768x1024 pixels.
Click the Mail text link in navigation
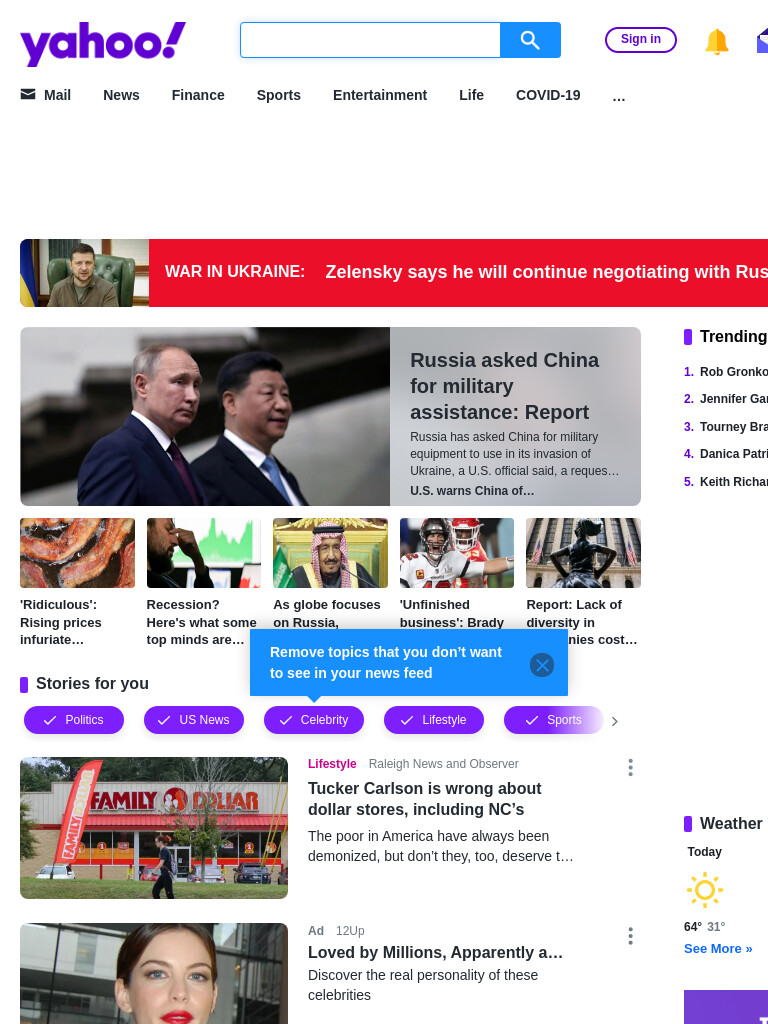57,95
